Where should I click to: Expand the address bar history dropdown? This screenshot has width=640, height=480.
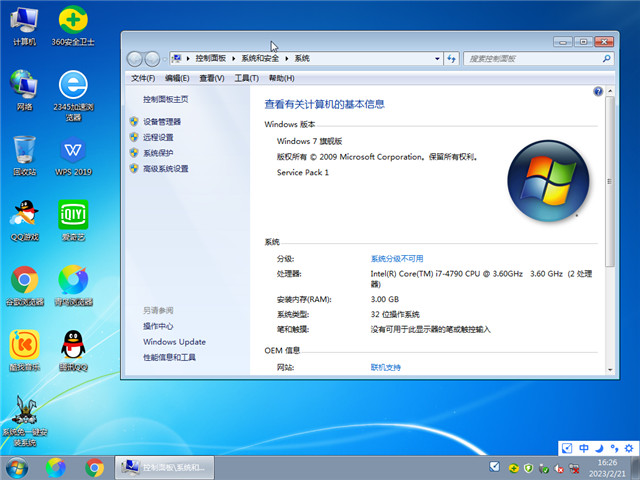click(x=437, y=59)
